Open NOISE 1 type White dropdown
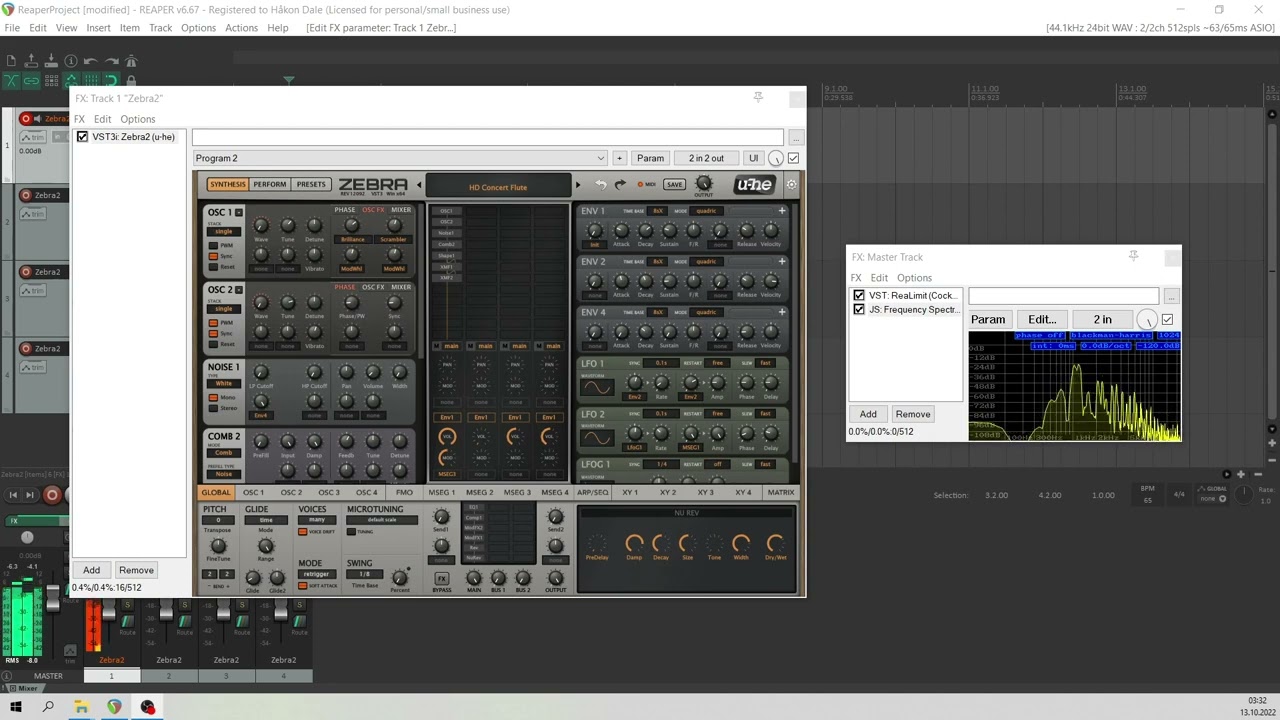 (224, 383)
